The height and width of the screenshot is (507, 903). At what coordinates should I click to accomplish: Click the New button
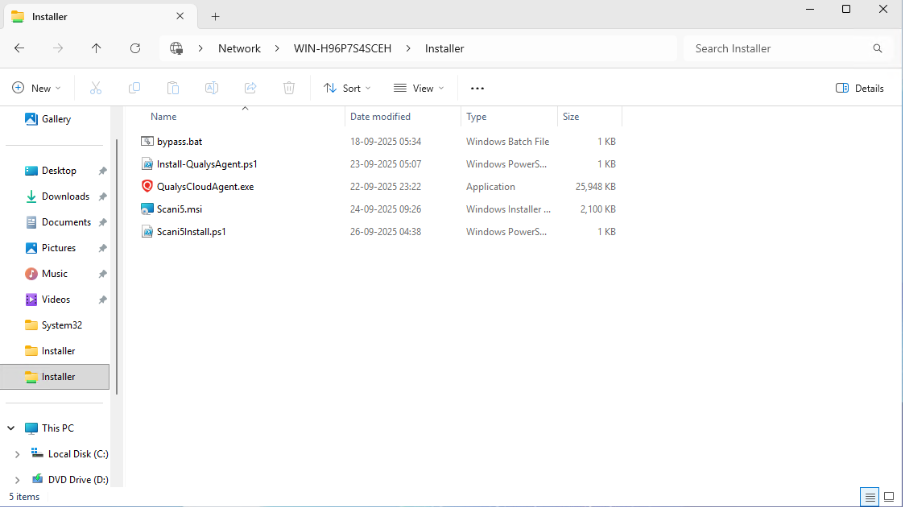(x=36, y=88)
